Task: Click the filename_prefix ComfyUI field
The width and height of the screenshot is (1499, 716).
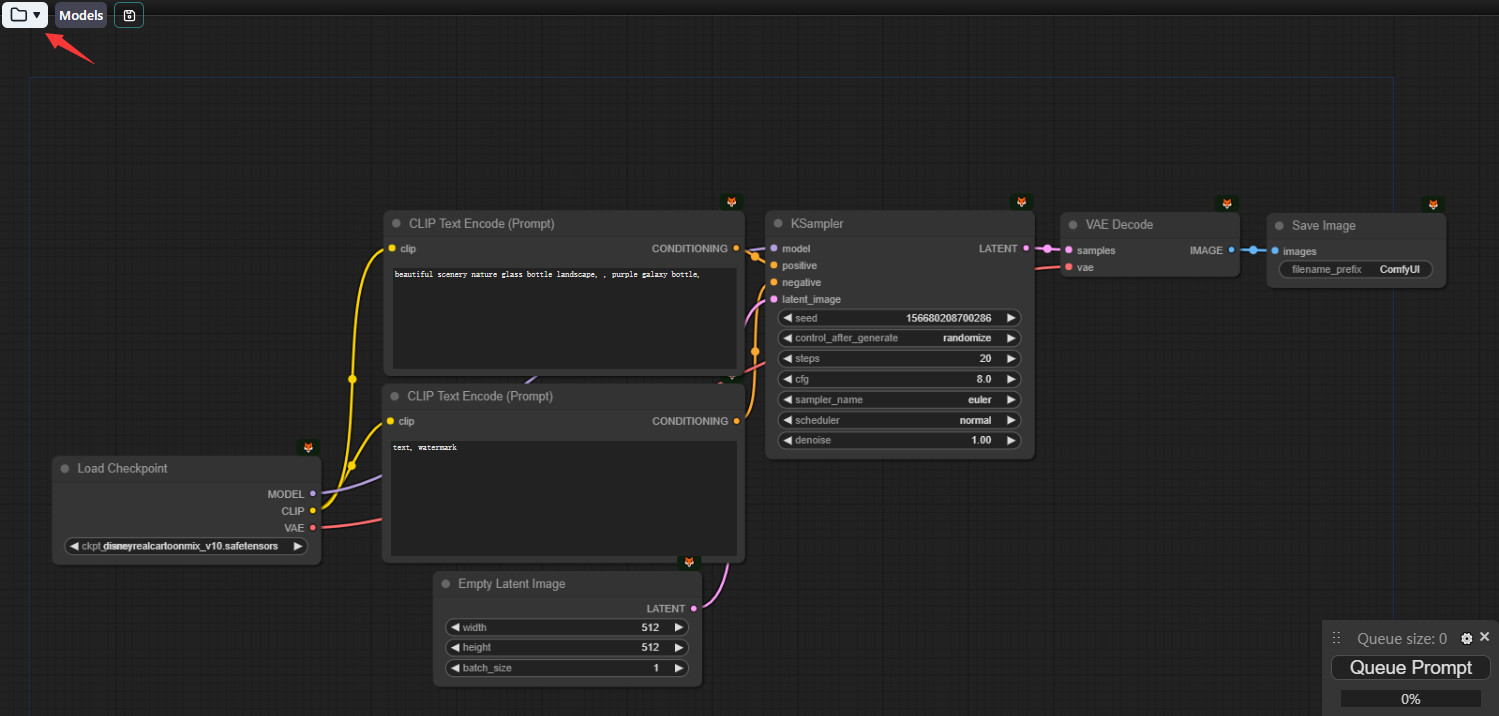Action: [x=1355, y=270]
